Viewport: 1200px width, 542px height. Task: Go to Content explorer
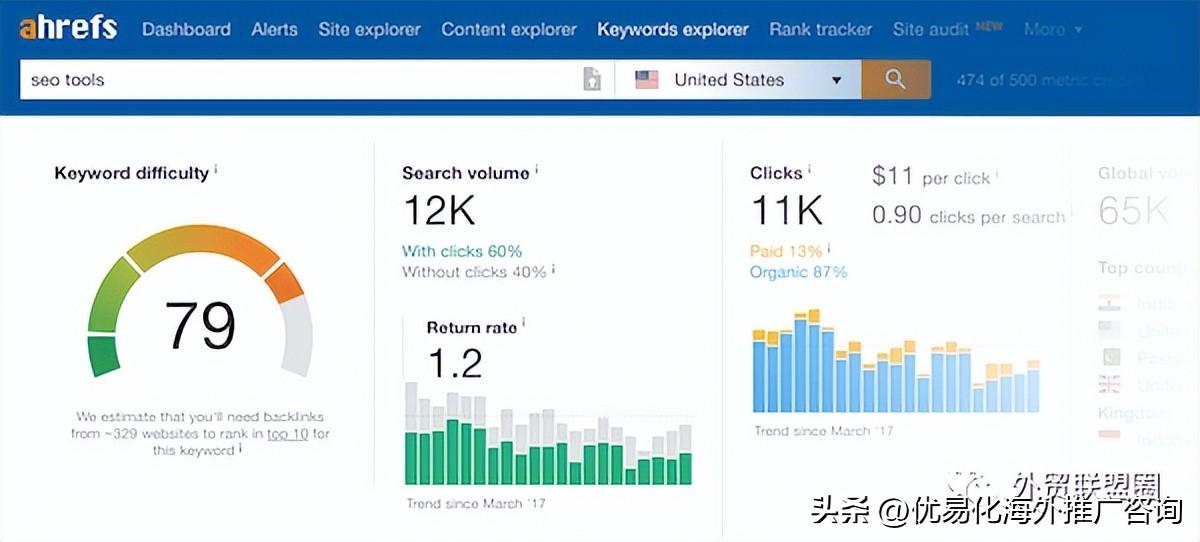click(x=509, y=29)
